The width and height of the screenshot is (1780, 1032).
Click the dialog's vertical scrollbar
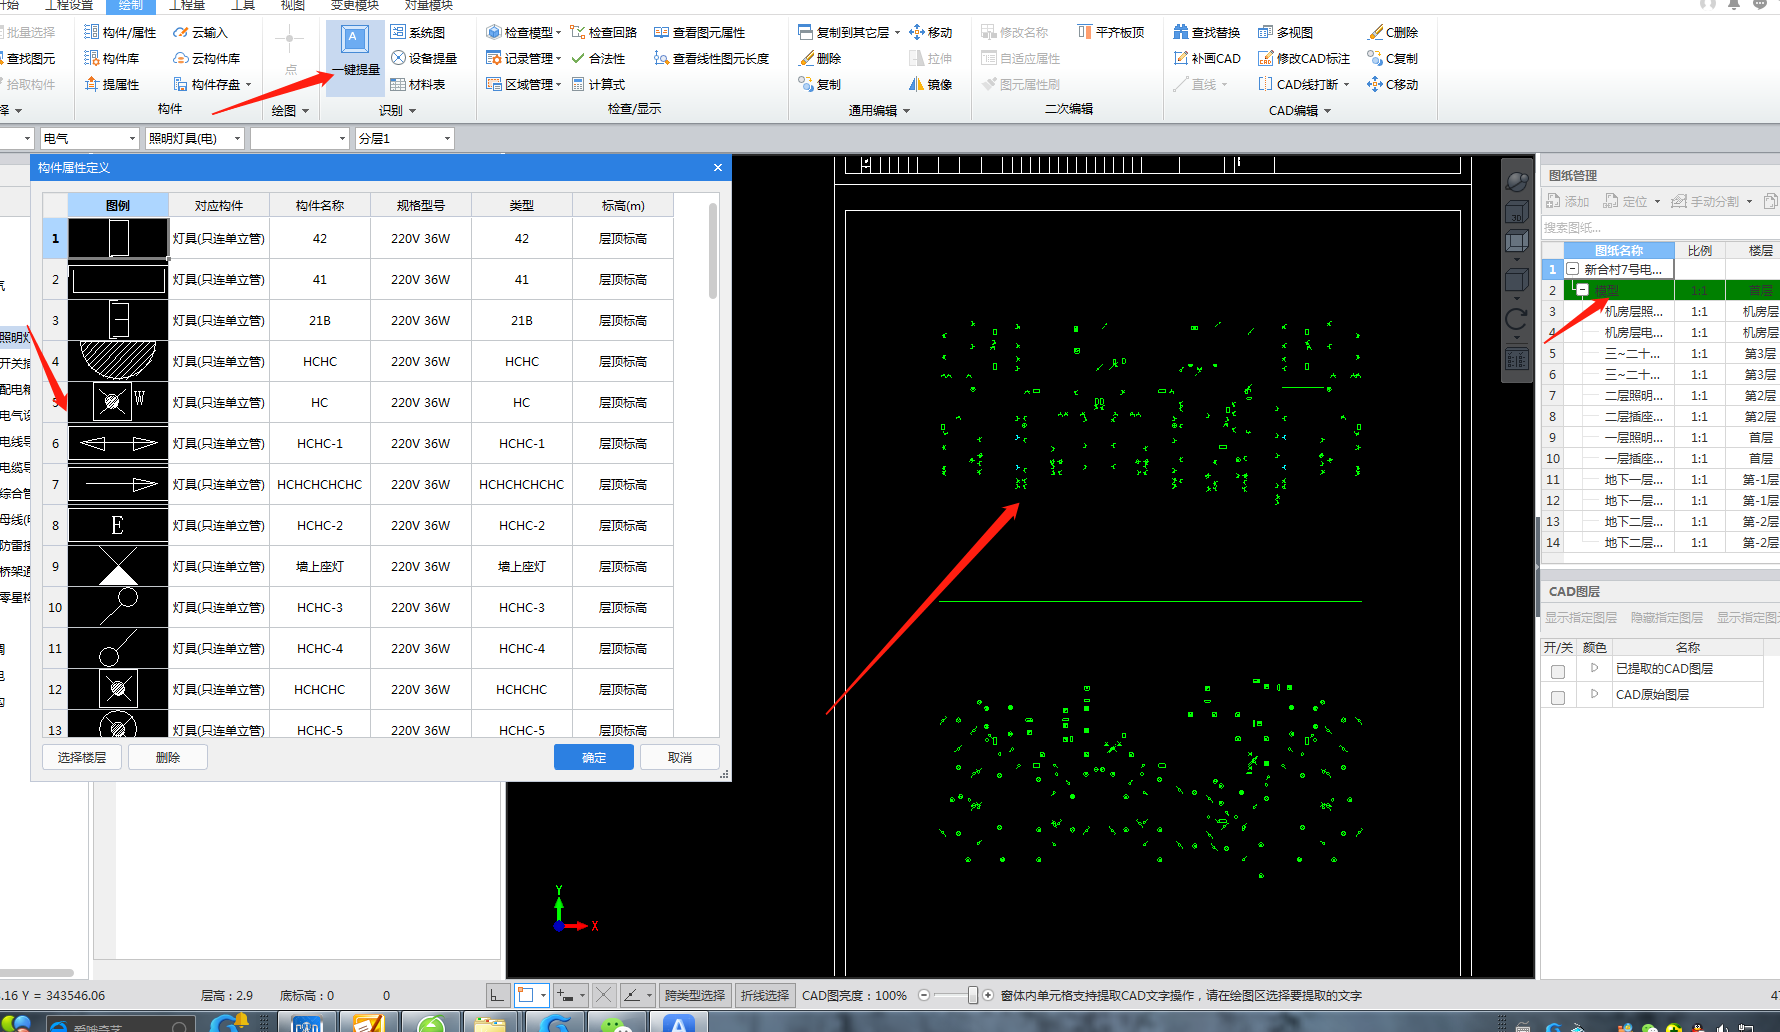713,250
